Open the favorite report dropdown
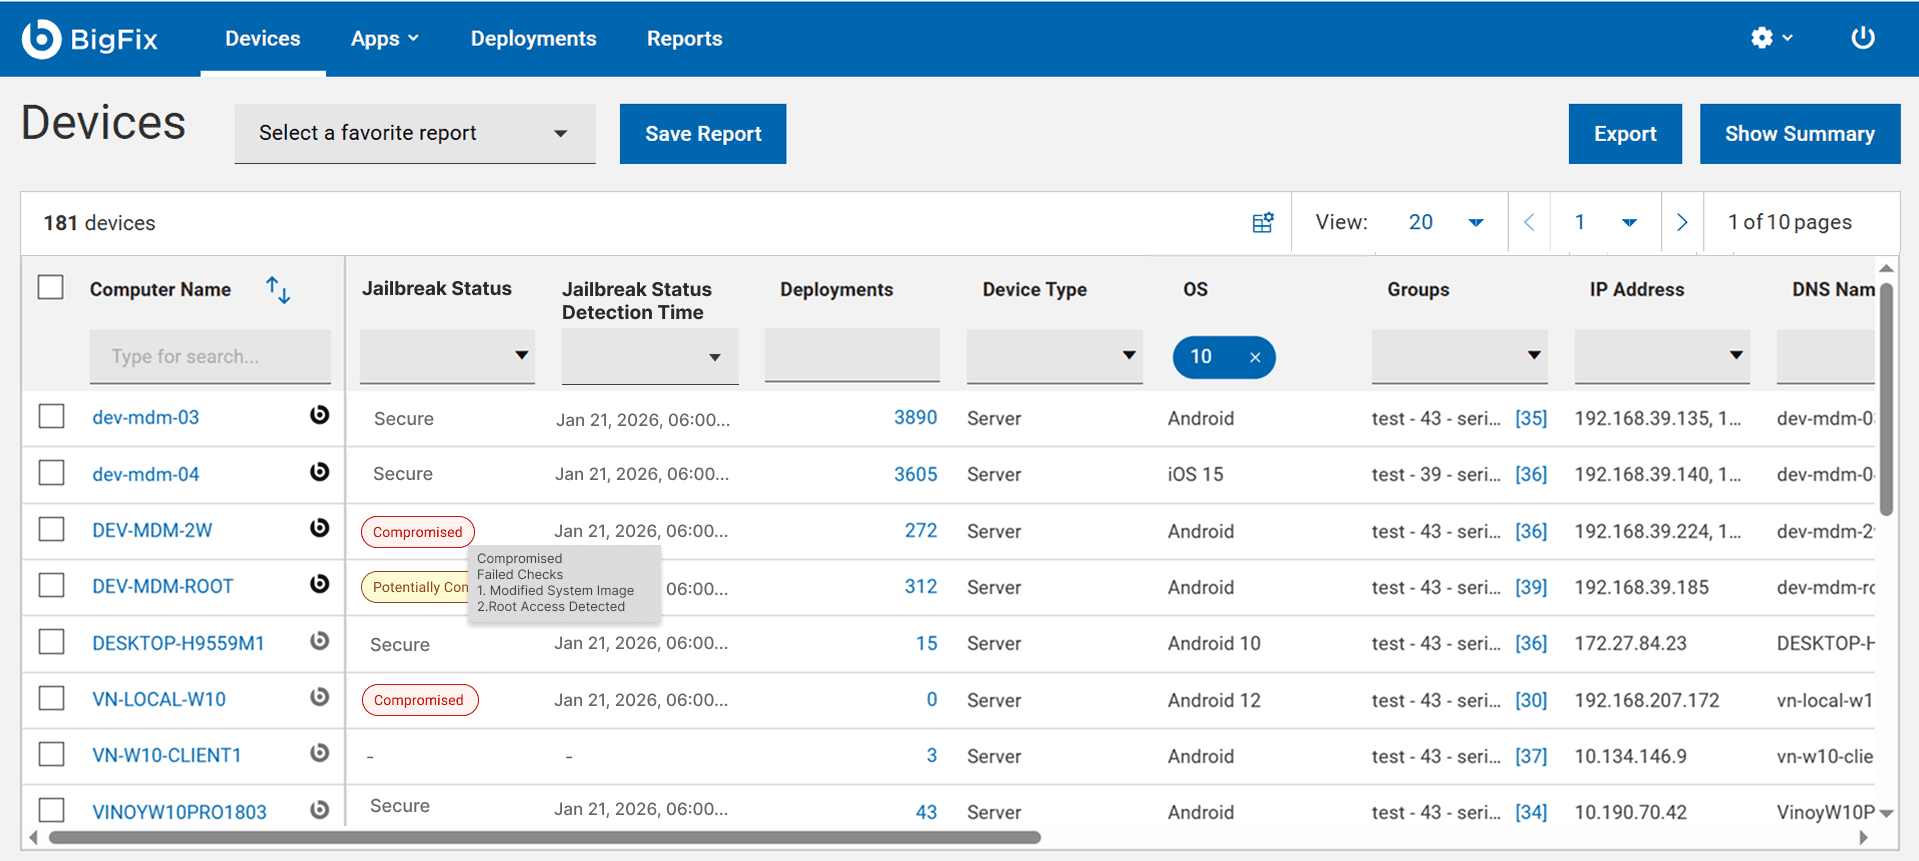This screenshot has width=1919, height=861. tap(415, 133)
